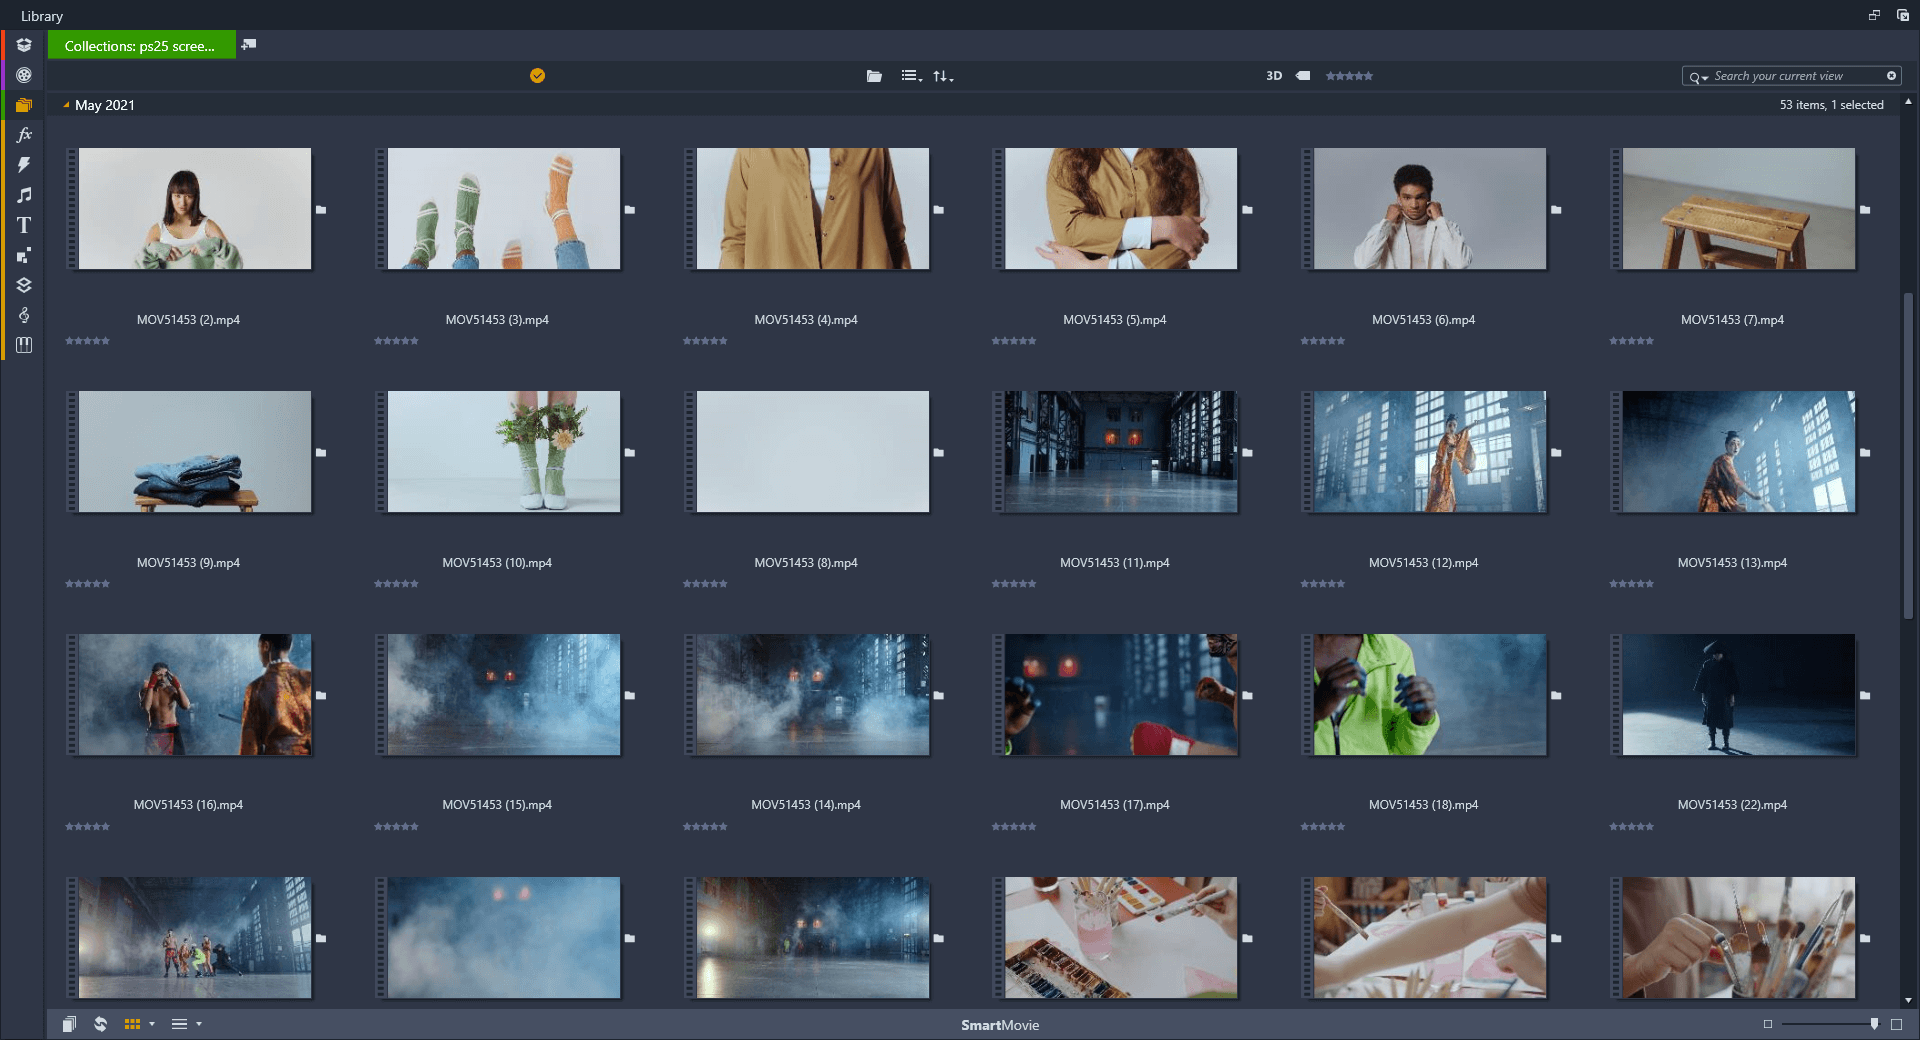Select the Montages and Templates category

click(23, 255)
